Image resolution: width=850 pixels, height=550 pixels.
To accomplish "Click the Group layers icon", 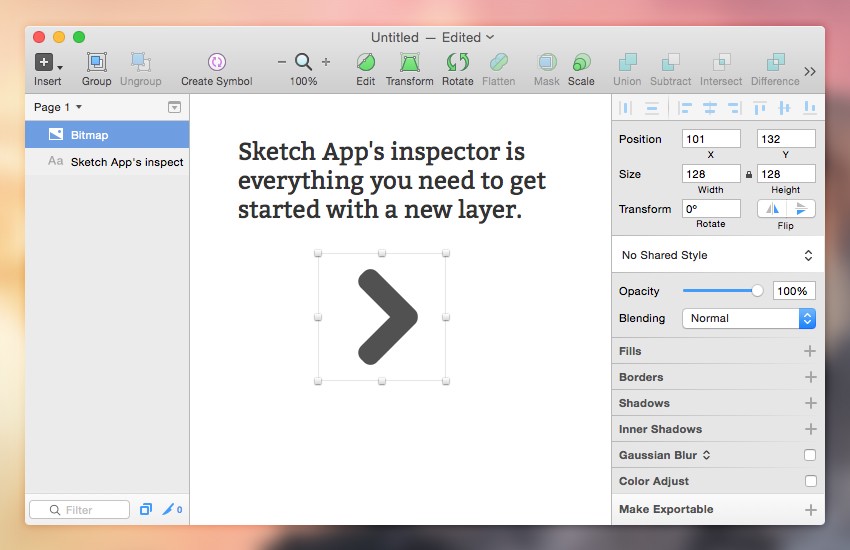I will click(x=97, y=63).
